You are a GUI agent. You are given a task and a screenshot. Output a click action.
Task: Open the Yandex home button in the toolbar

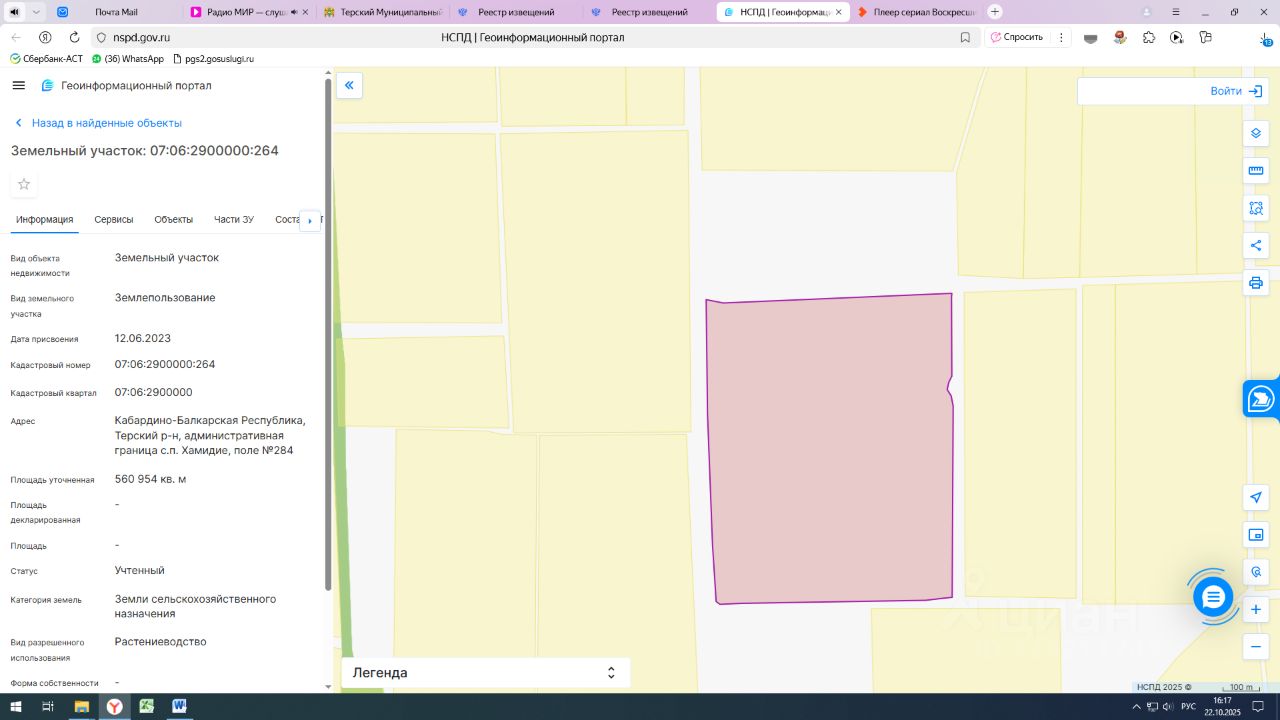(x=45, y=37)
